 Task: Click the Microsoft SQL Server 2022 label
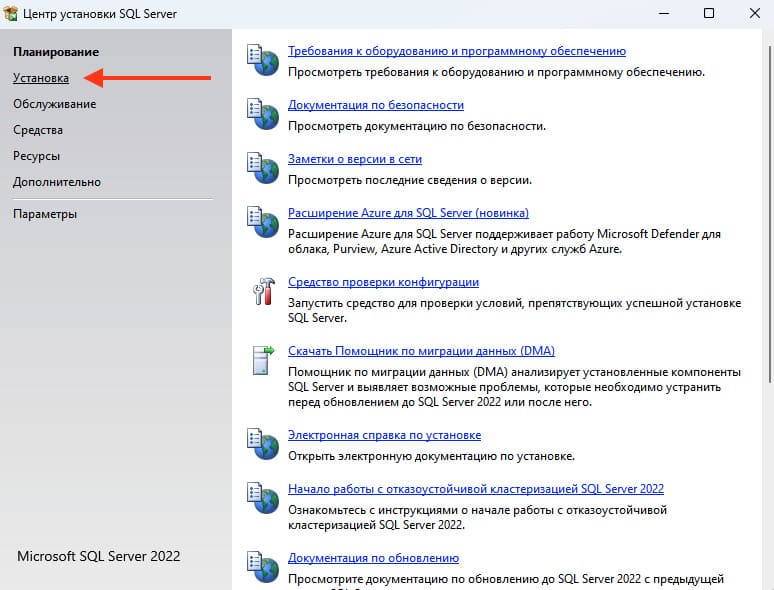click(99, 556)
